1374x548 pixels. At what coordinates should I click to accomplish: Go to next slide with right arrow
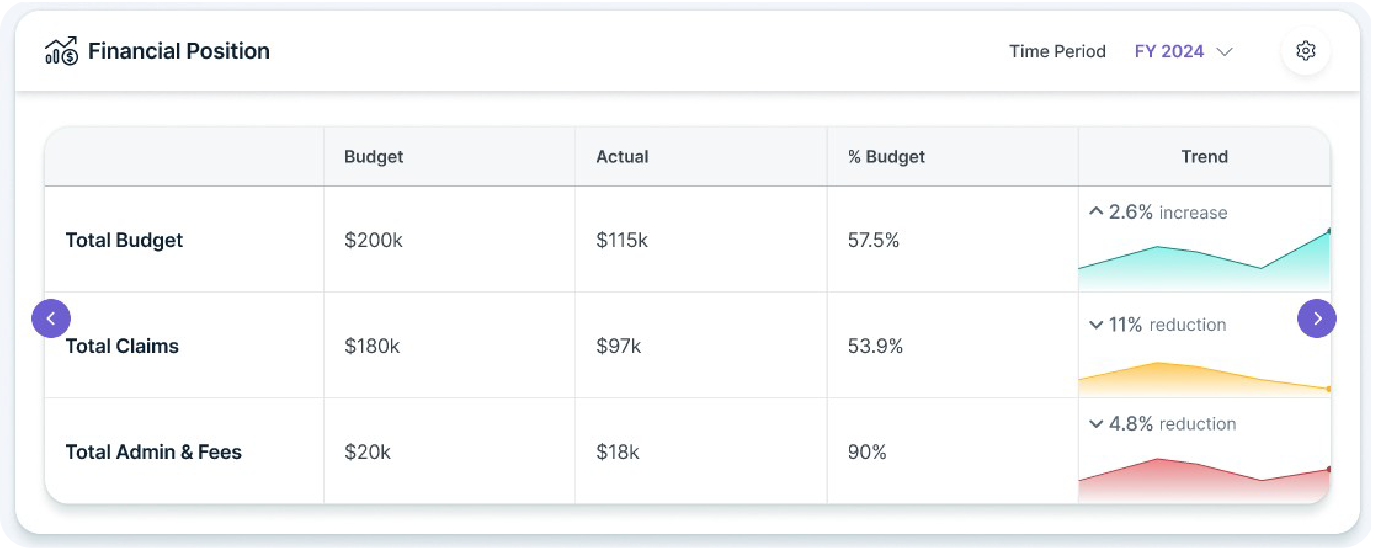[x=1316, y=319]
